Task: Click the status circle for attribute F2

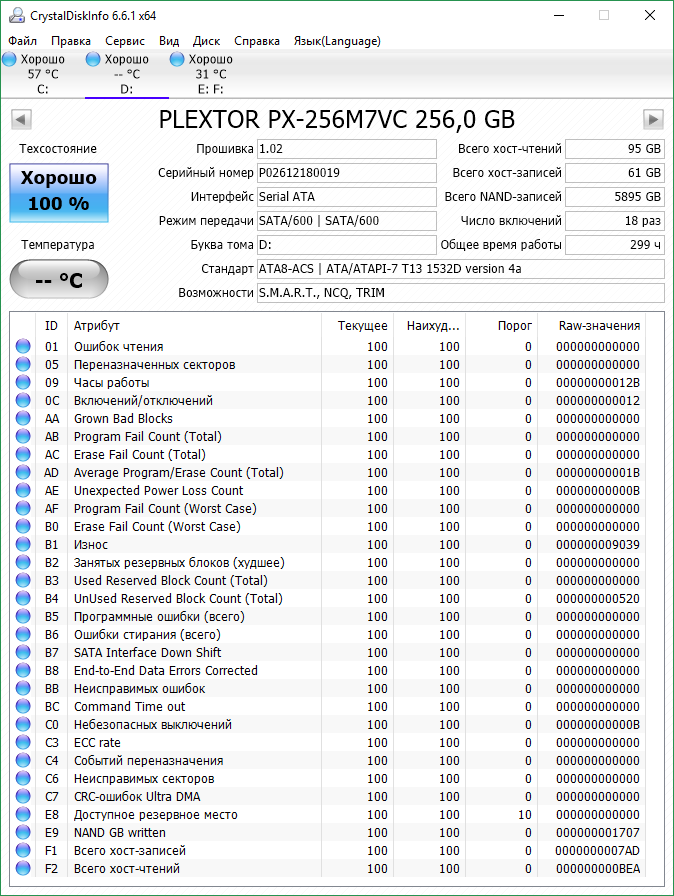Action: [23, 868]
